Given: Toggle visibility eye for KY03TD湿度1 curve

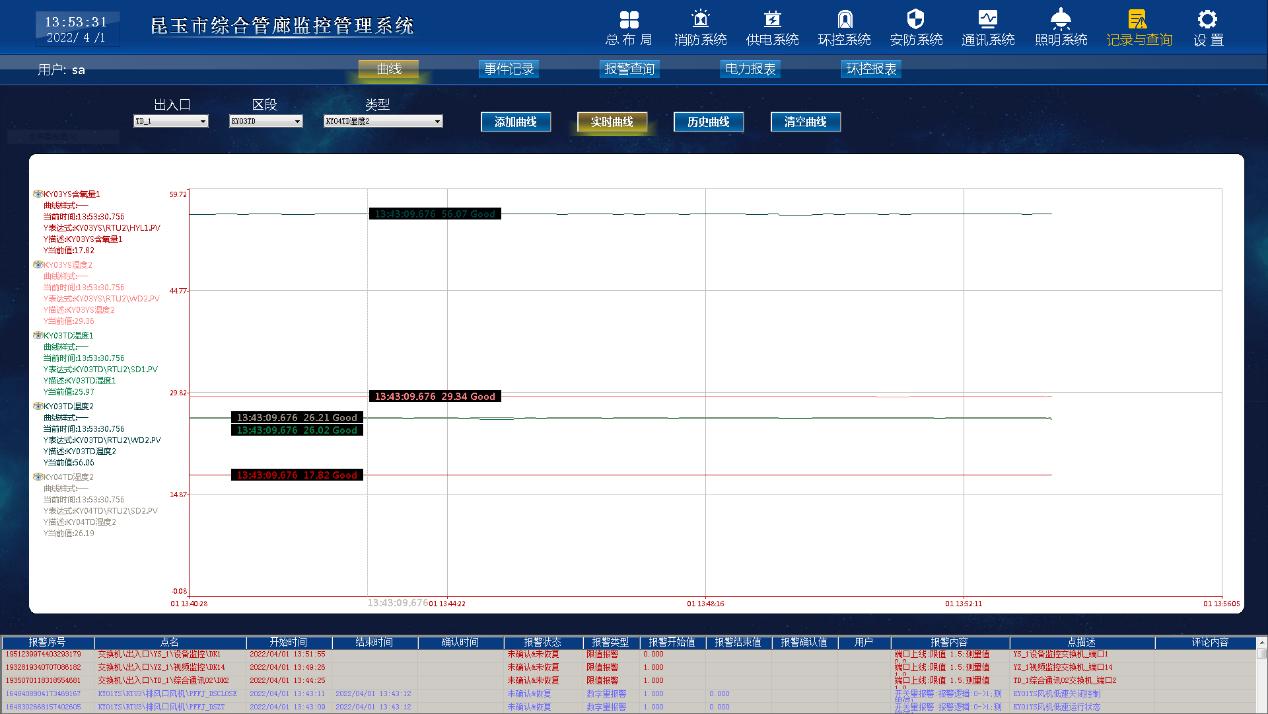Looking at the screenshot, I should point(37,336).
